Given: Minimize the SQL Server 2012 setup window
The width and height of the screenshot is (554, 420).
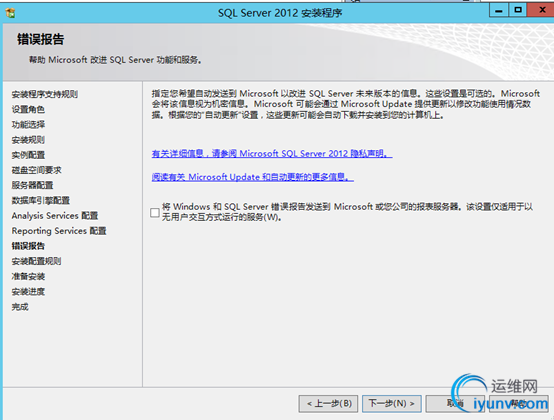Looking at the screenshot, I should coord(499,10).
